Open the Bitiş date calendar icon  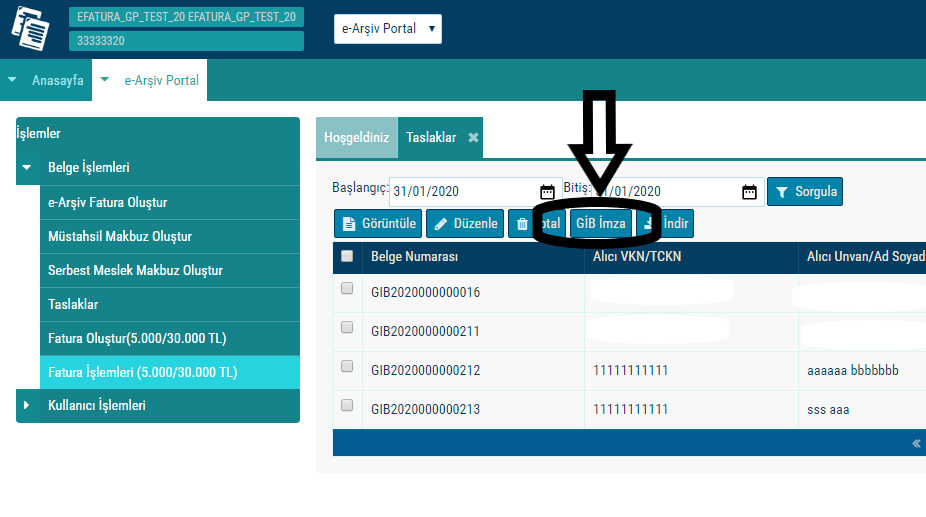749,192
